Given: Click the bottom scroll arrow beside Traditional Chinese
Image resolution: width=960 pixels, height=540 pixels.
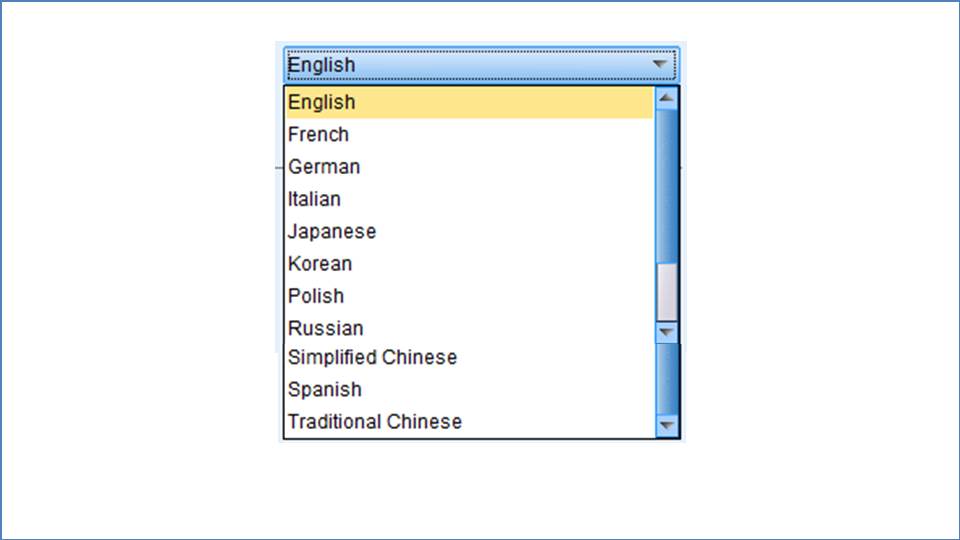Looking at the screenshot, I should 667,426.
